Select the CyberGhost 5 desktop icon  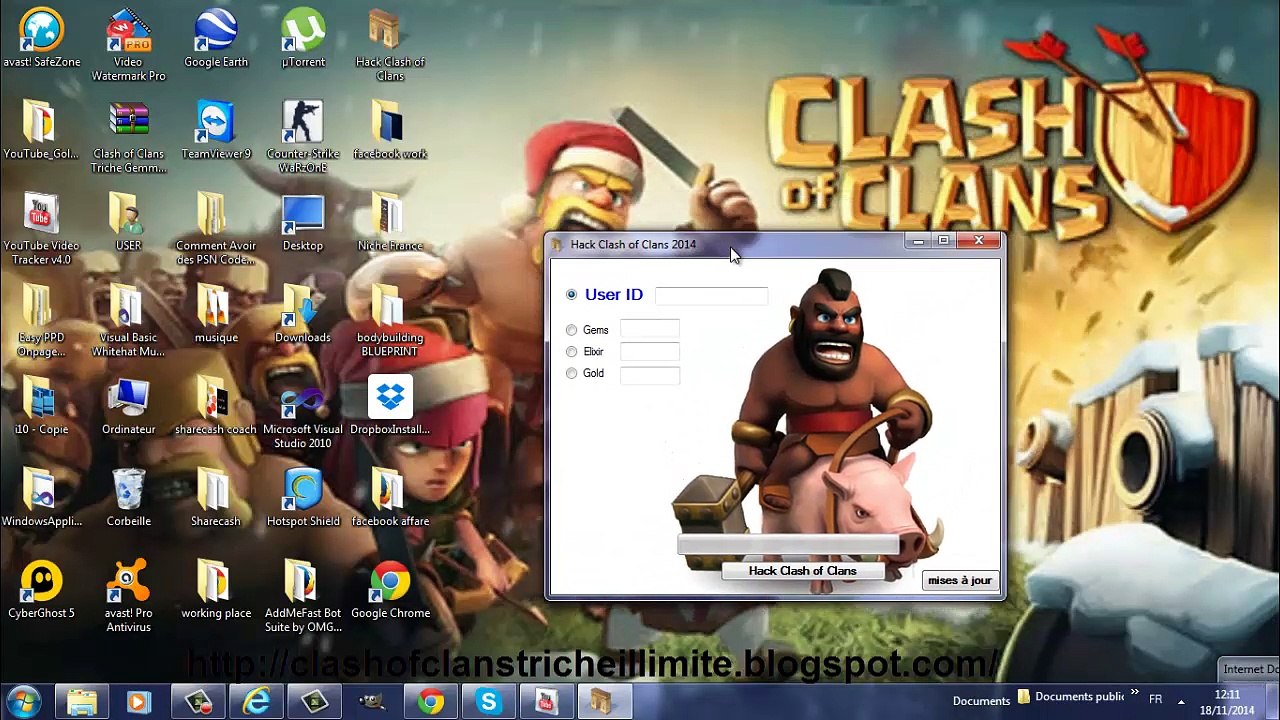(41, 591)
